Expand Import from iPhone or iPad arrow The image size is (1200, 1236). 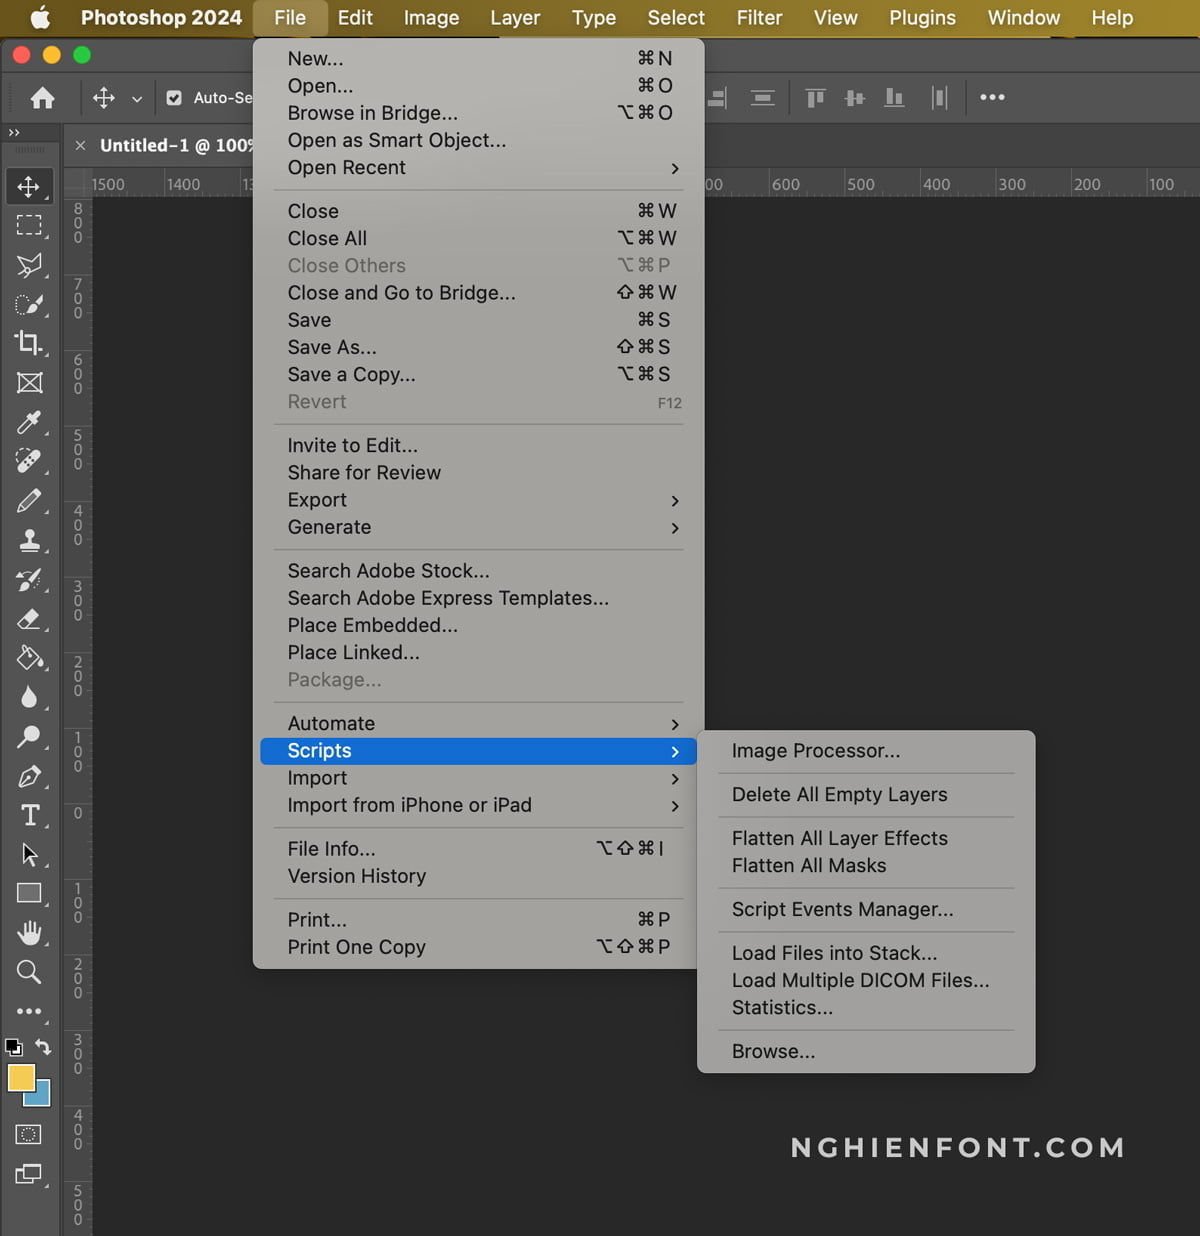pos(675,806)
